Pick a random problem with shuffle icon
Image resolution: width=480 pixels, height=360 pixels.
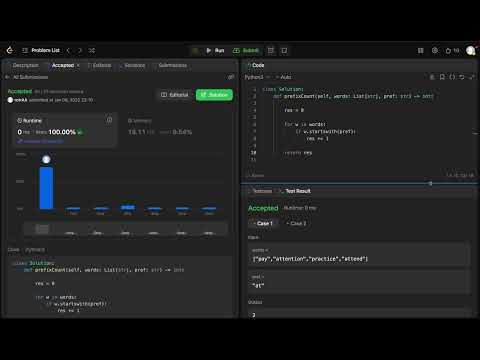[x=92, y=50]
